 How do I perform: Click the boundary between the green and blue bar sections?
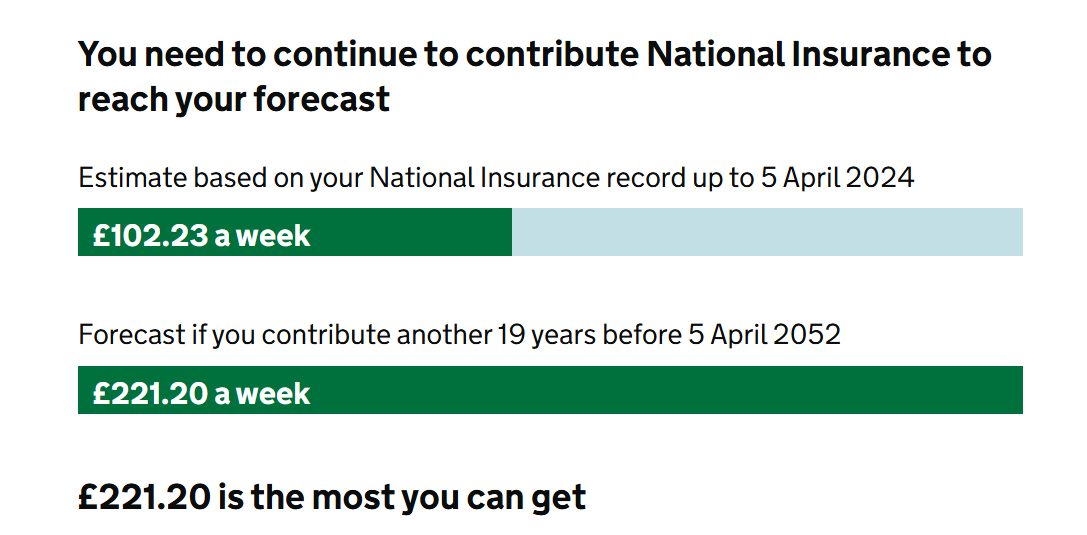click(512, 232)
